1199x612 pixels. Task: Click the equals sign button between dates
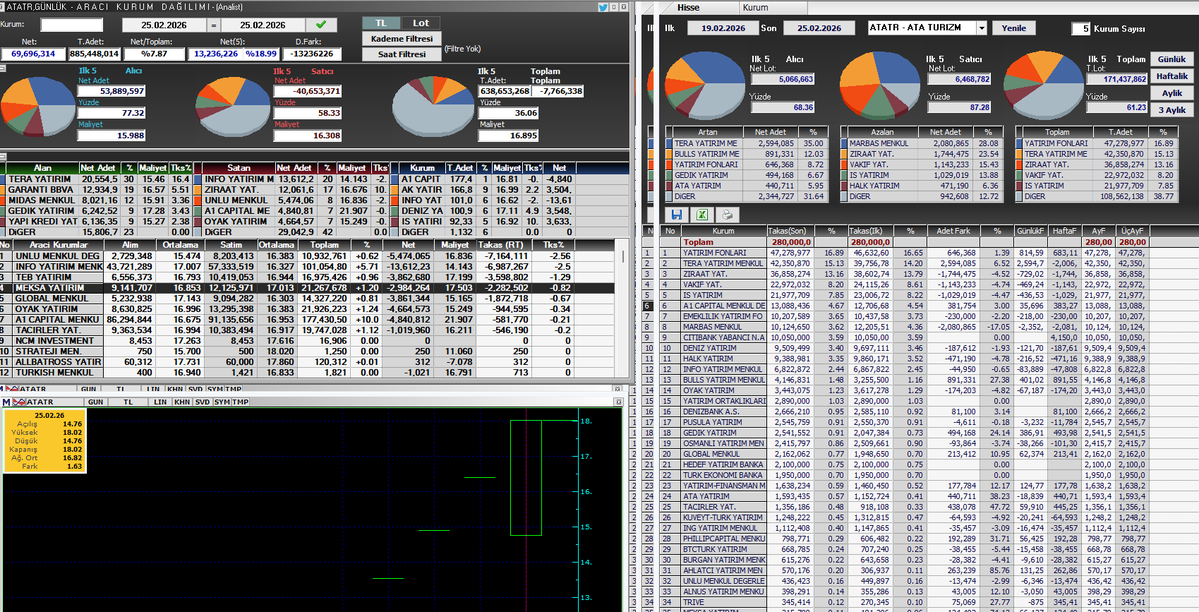pyautogui.click(x=213, y=25)
